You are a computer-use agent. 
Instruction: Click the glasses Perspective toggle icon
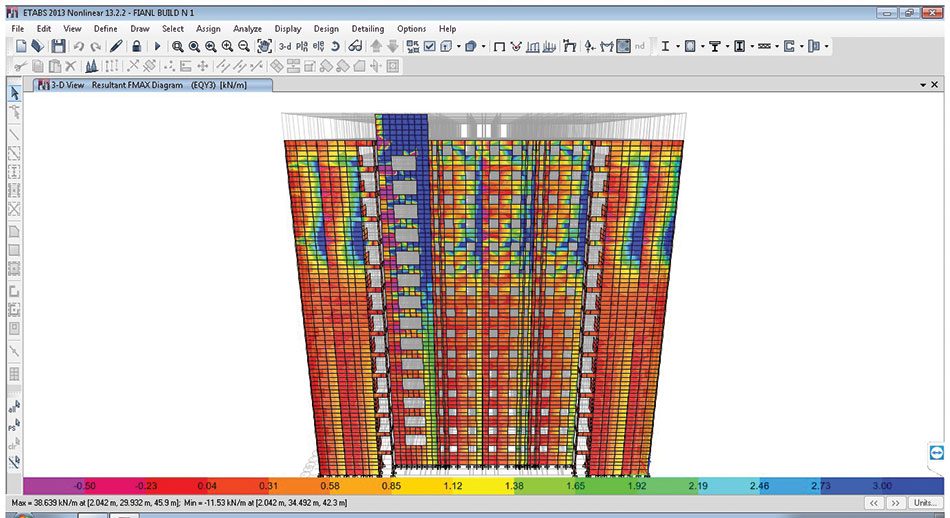pos(355,46)
